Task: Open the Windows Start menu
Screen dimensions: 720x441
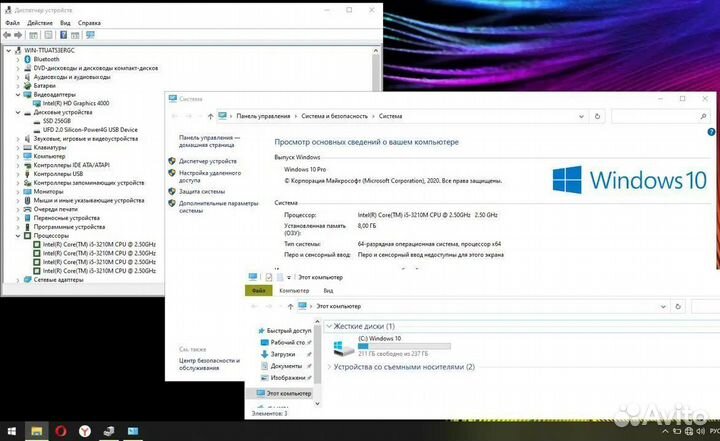Action: point(12,431)
